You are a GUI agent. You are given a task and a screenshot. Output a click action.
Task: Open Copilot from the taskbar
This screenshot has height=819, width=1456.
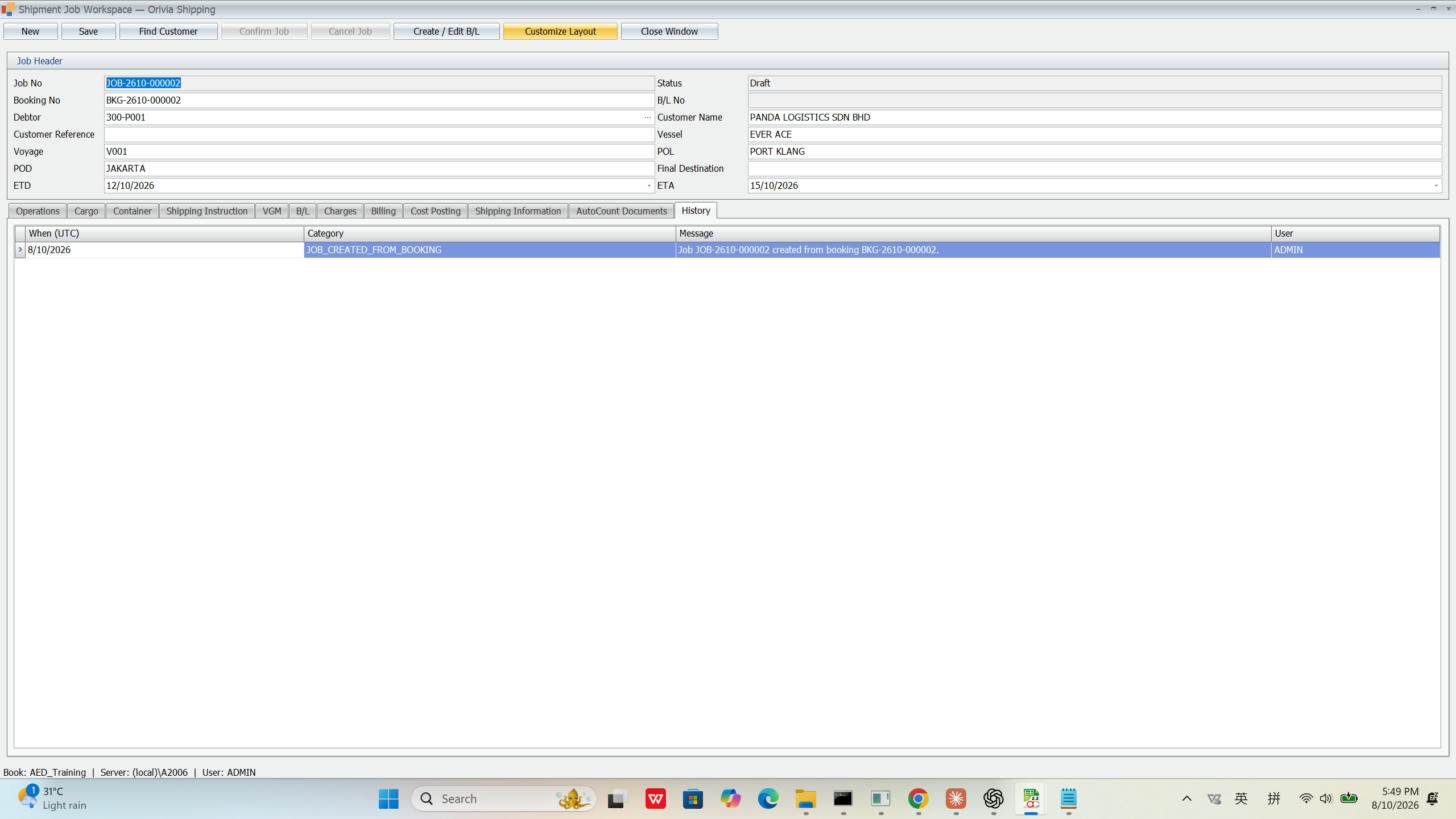730,798
